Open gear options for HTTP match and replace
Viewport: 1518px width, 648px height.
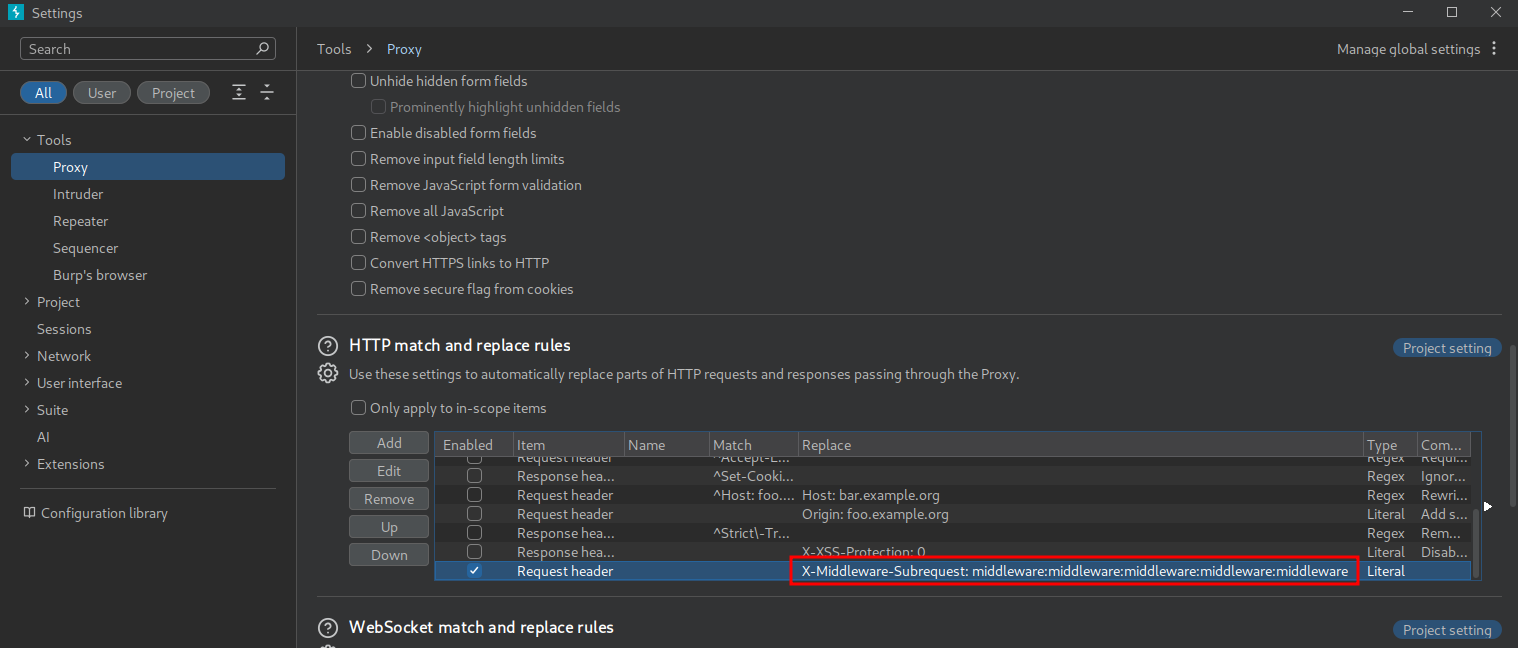point(327,374)
